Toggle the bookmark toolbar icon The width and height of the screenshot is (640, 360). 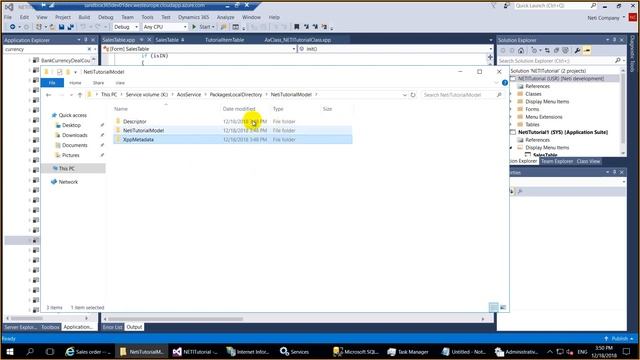click(x=297, y=27)
